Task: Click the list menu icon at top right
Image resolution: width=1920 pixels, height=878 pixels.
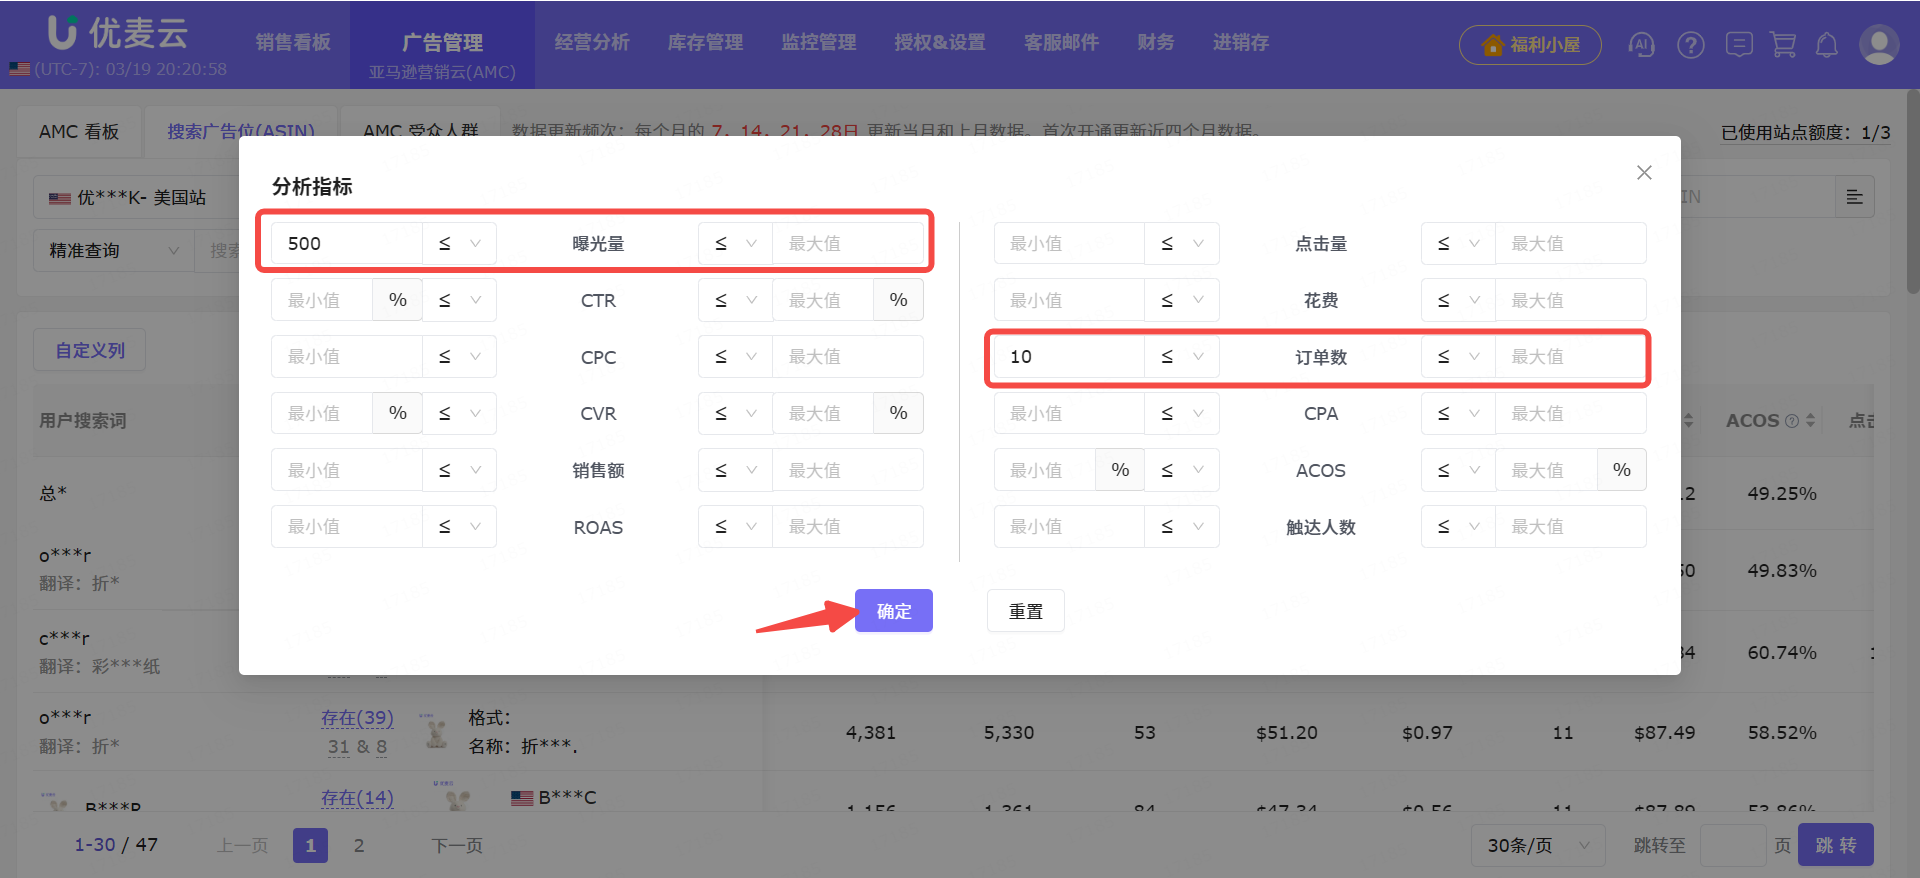Action: (1854, 197)
